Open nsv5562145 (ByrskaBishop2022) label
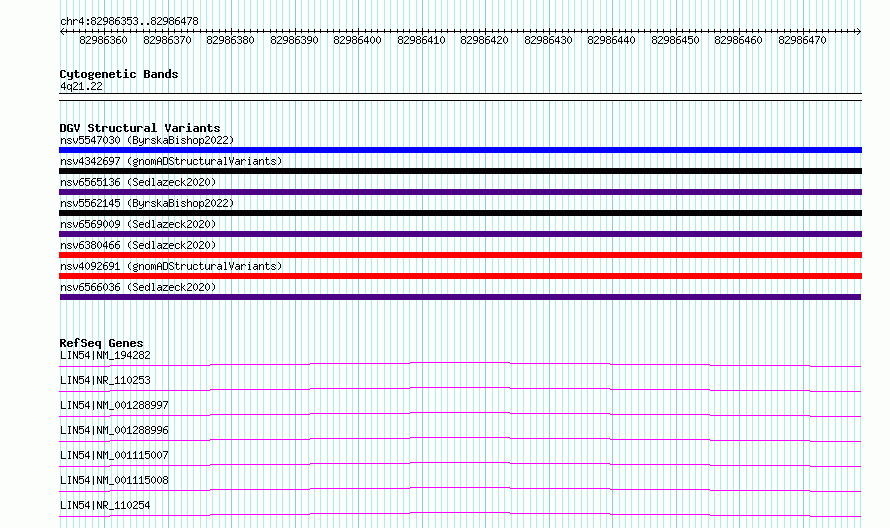This screenshot has width=890, height=528. pyautogui.click(x=147, y=203)
